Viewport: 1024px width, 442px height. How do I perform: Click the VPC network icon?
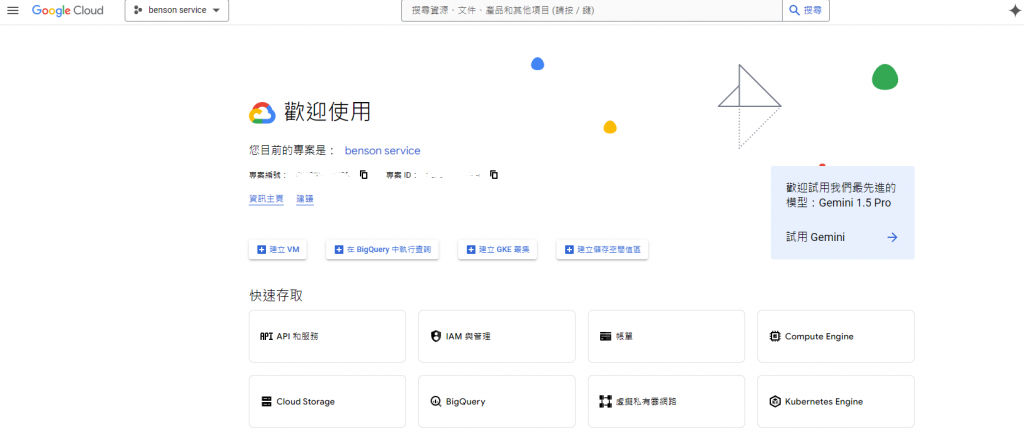pos(605,402)
